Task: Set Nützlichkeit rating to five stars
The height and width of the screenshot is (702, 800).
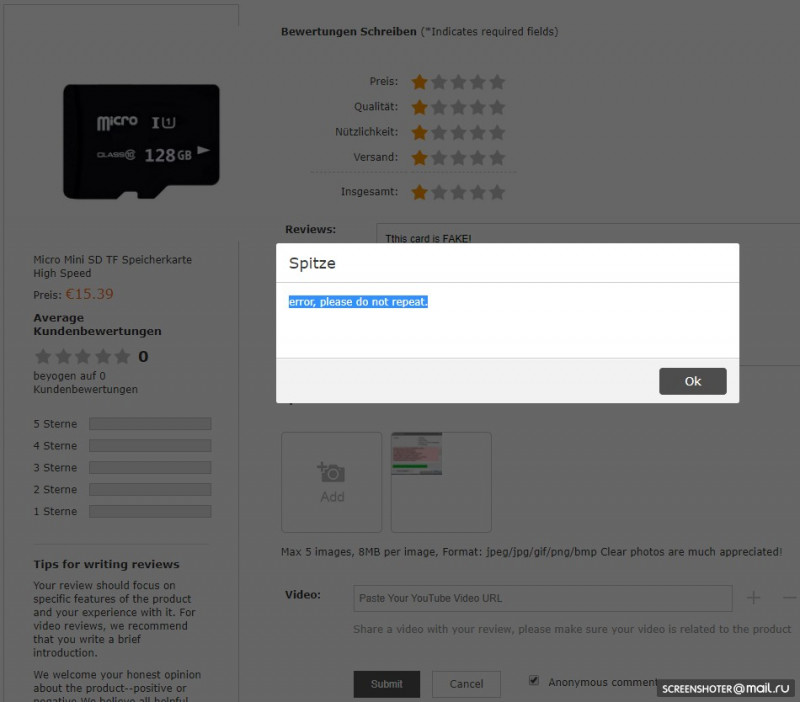Action: [x=497, y=132]
